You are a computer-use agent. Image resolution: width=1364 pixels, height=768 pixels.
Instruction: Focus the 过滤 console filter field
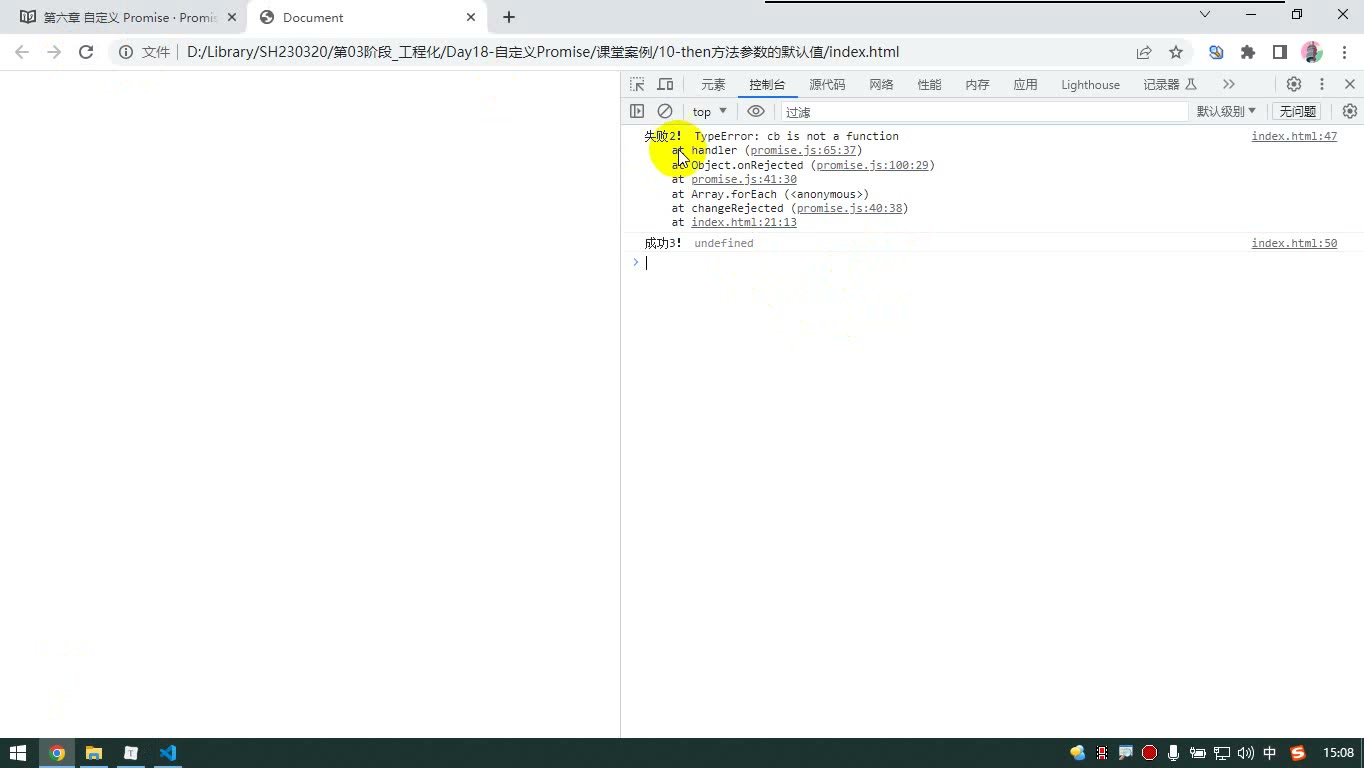[x=985, y=112]
